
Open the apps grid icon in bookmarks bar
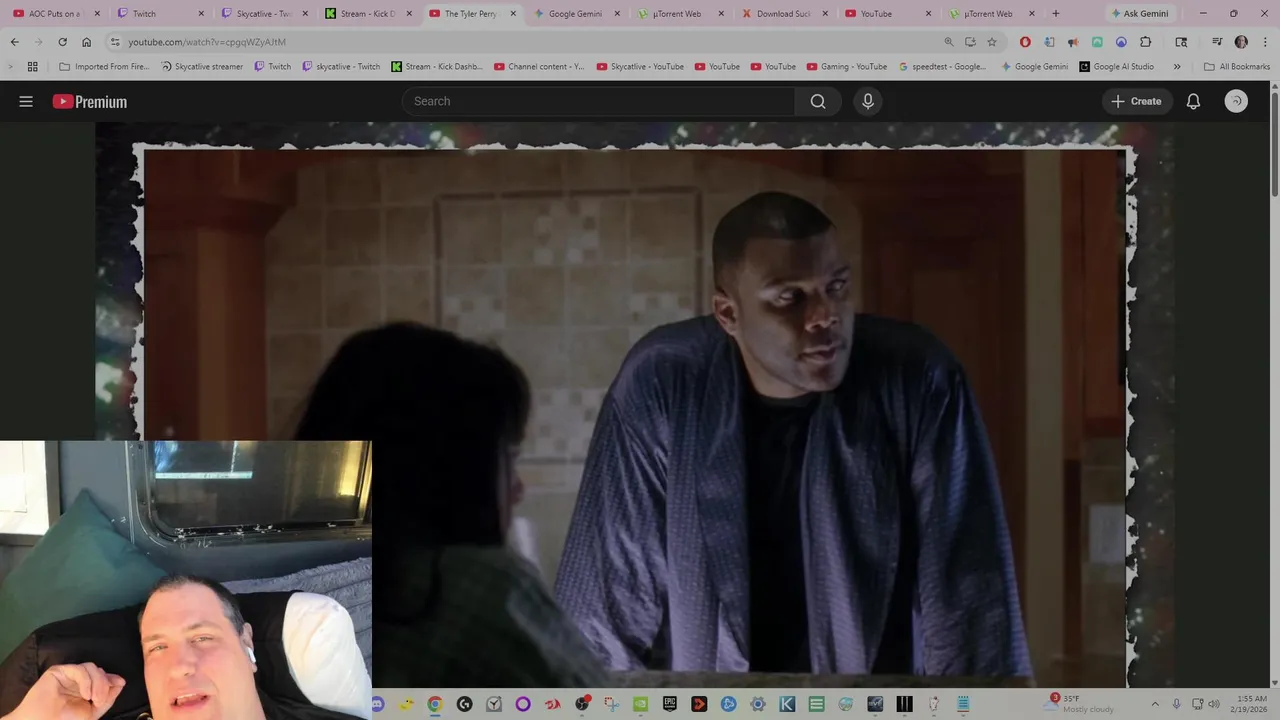coord(32,67)
